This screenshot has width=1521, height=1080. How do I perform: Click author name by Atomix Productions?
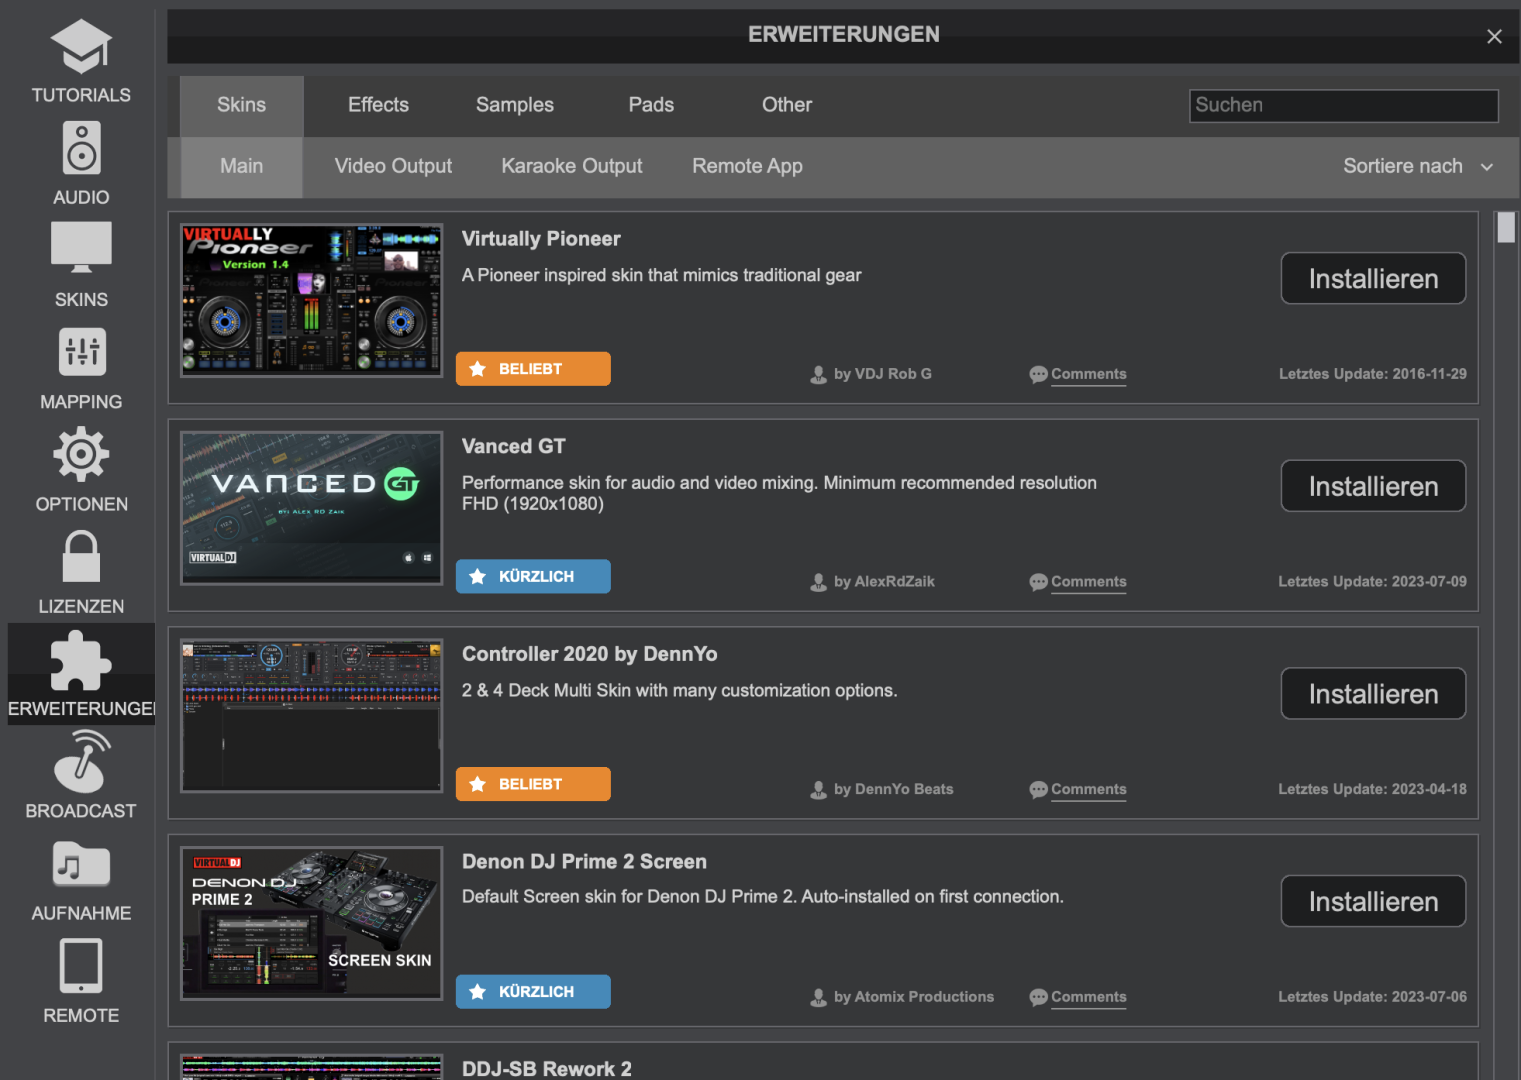(914, 997)
